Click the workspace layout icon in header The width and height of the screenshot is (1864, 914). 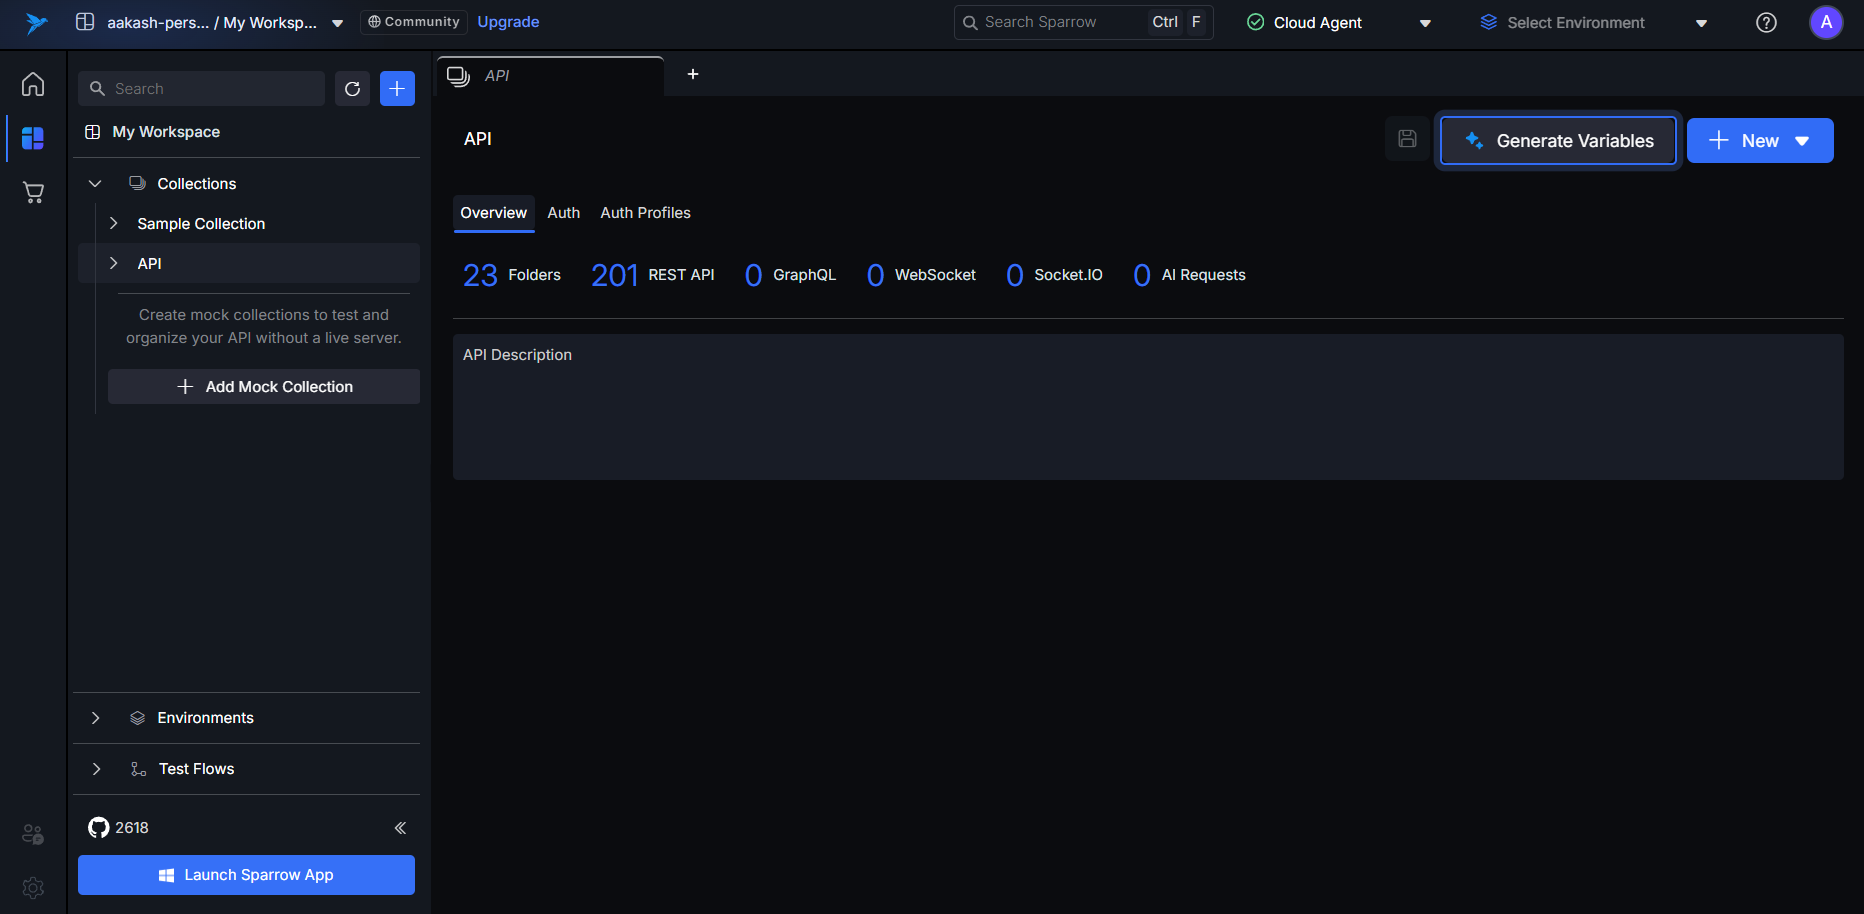pyautogui.click(x=85, y=22)
